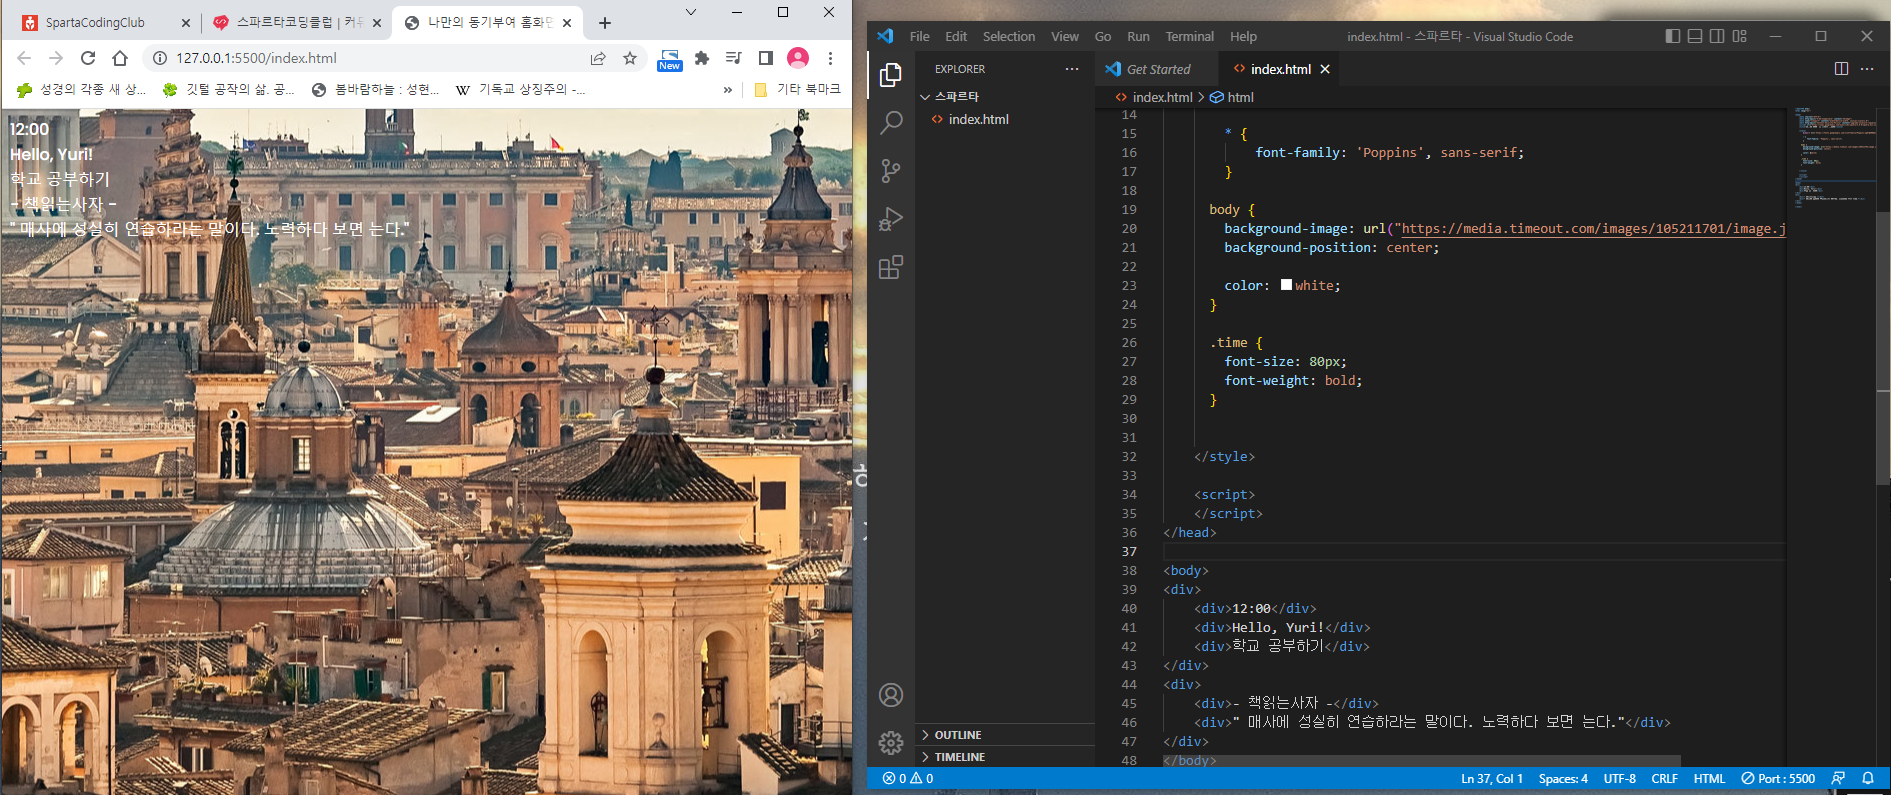1891x795 pixels.
Task: Open Explorer panel Views and More Actions
Action: point(1072,69)
